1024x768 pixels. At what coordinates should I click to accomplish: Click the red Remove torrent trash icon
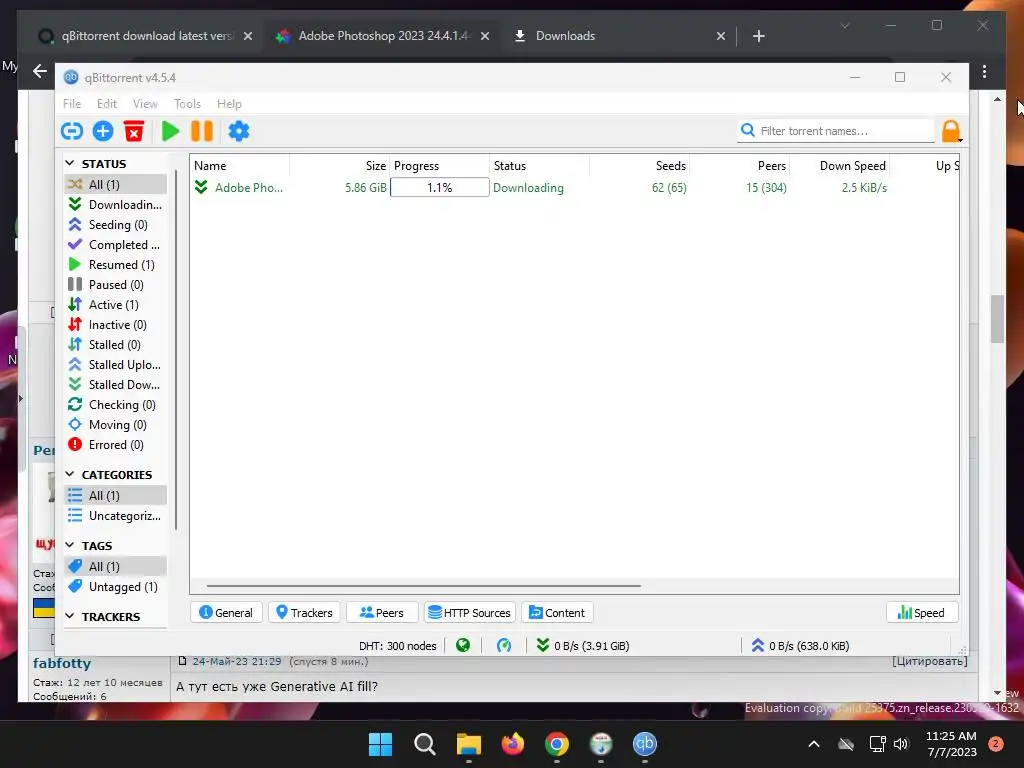(134, 131)
